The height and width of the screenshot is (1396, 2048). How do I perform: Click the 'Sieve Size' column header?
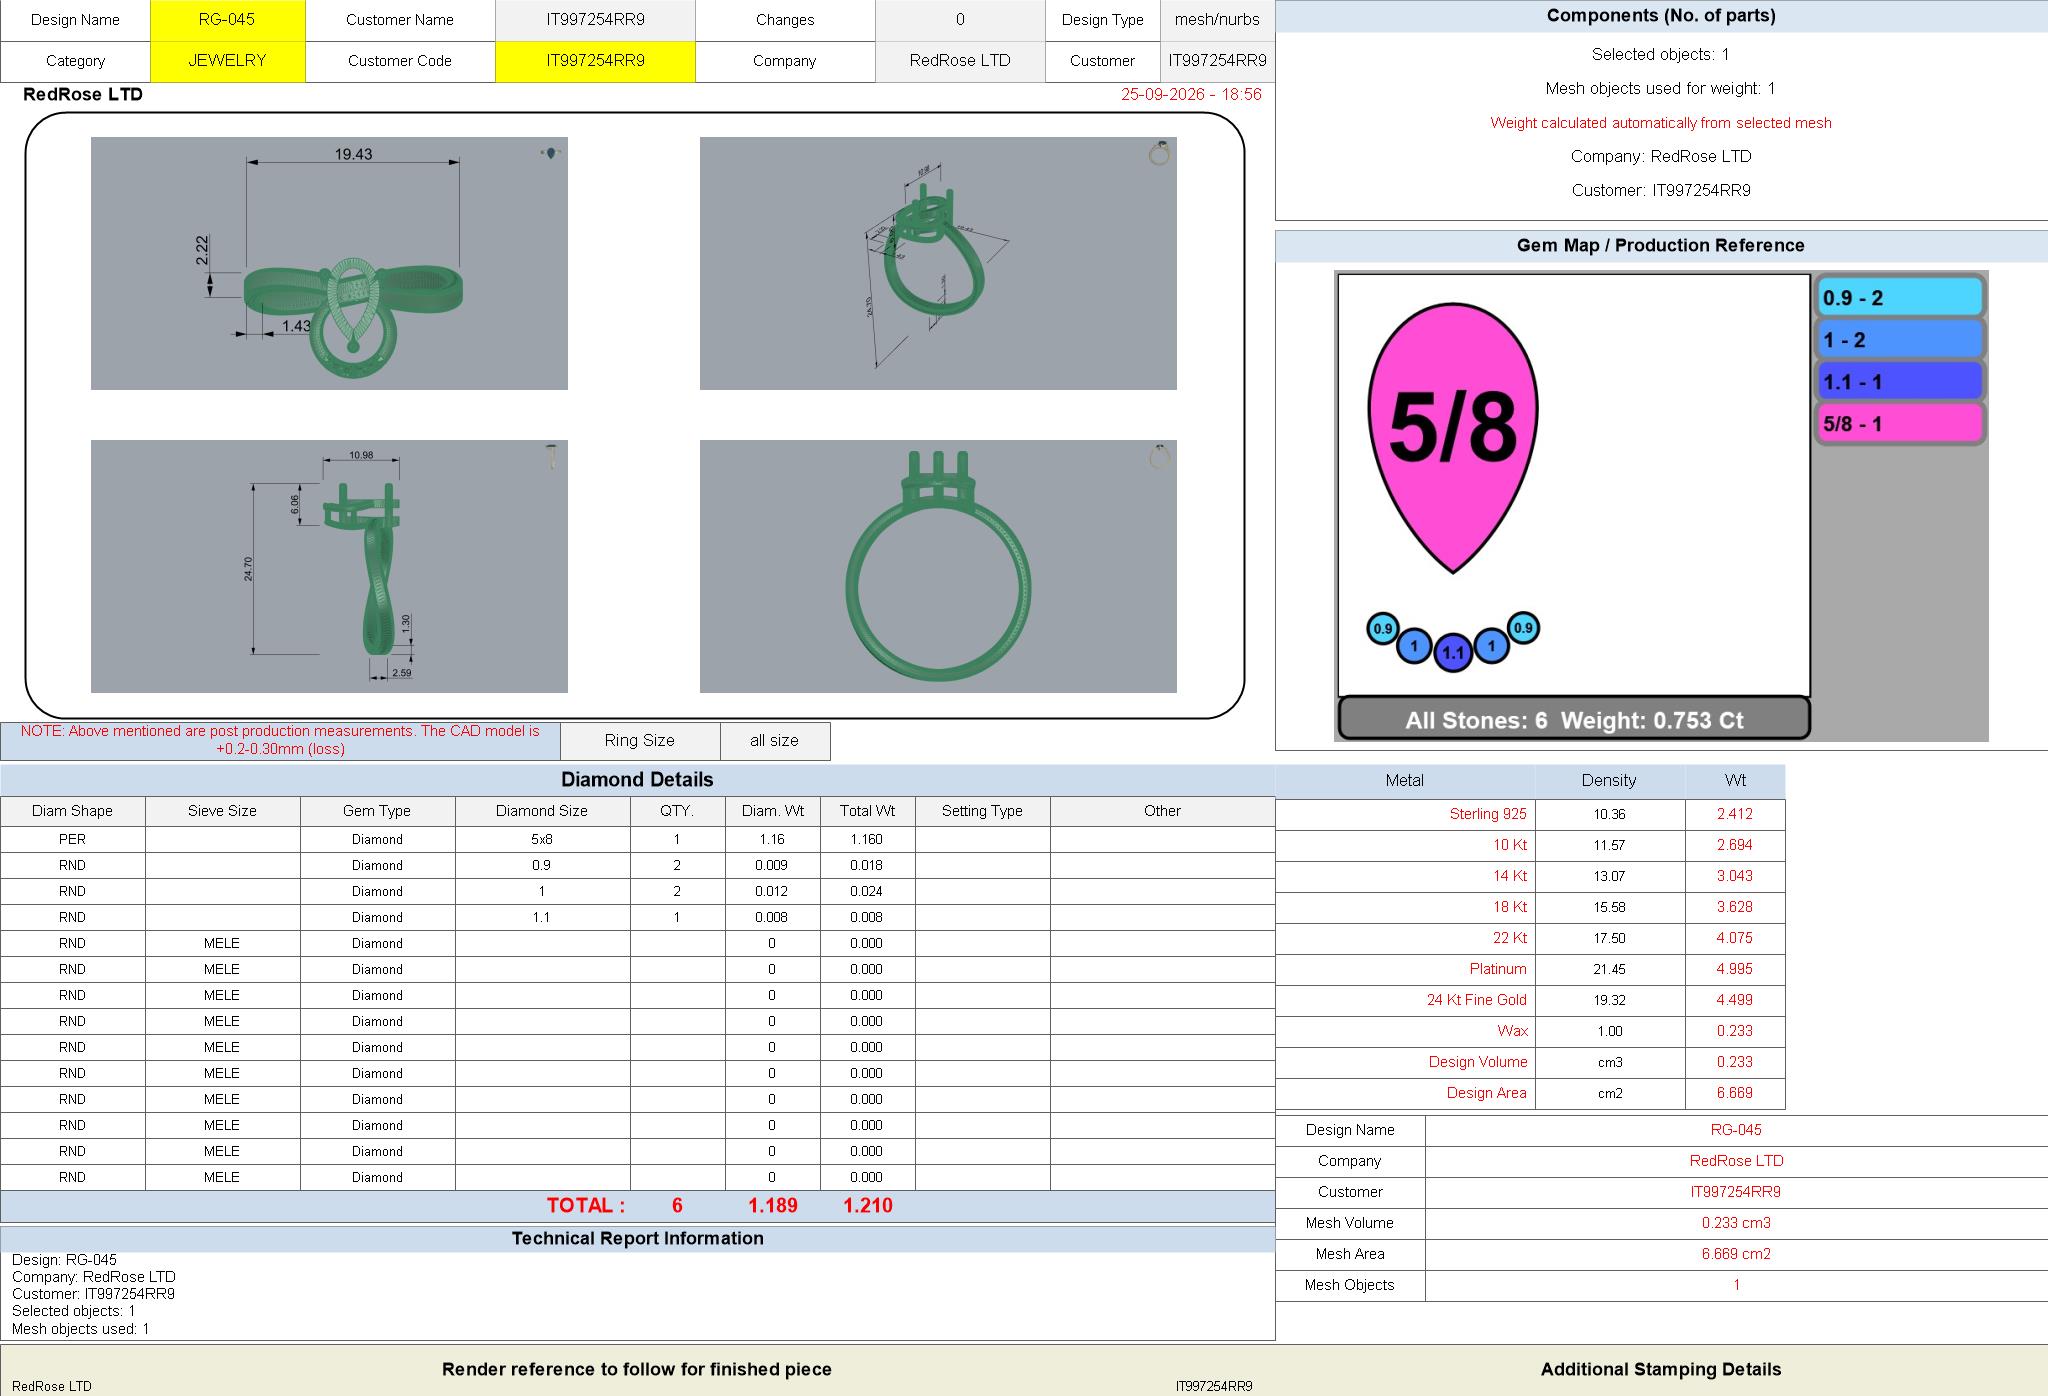tap(222, 811)
